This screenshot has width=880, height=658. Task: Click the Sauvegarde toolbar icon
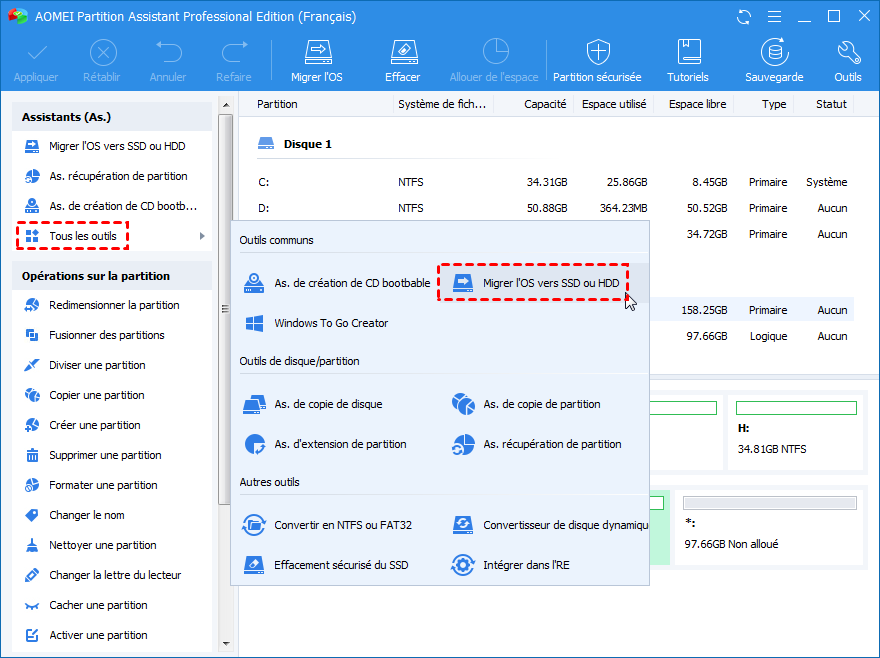point(773,52)
